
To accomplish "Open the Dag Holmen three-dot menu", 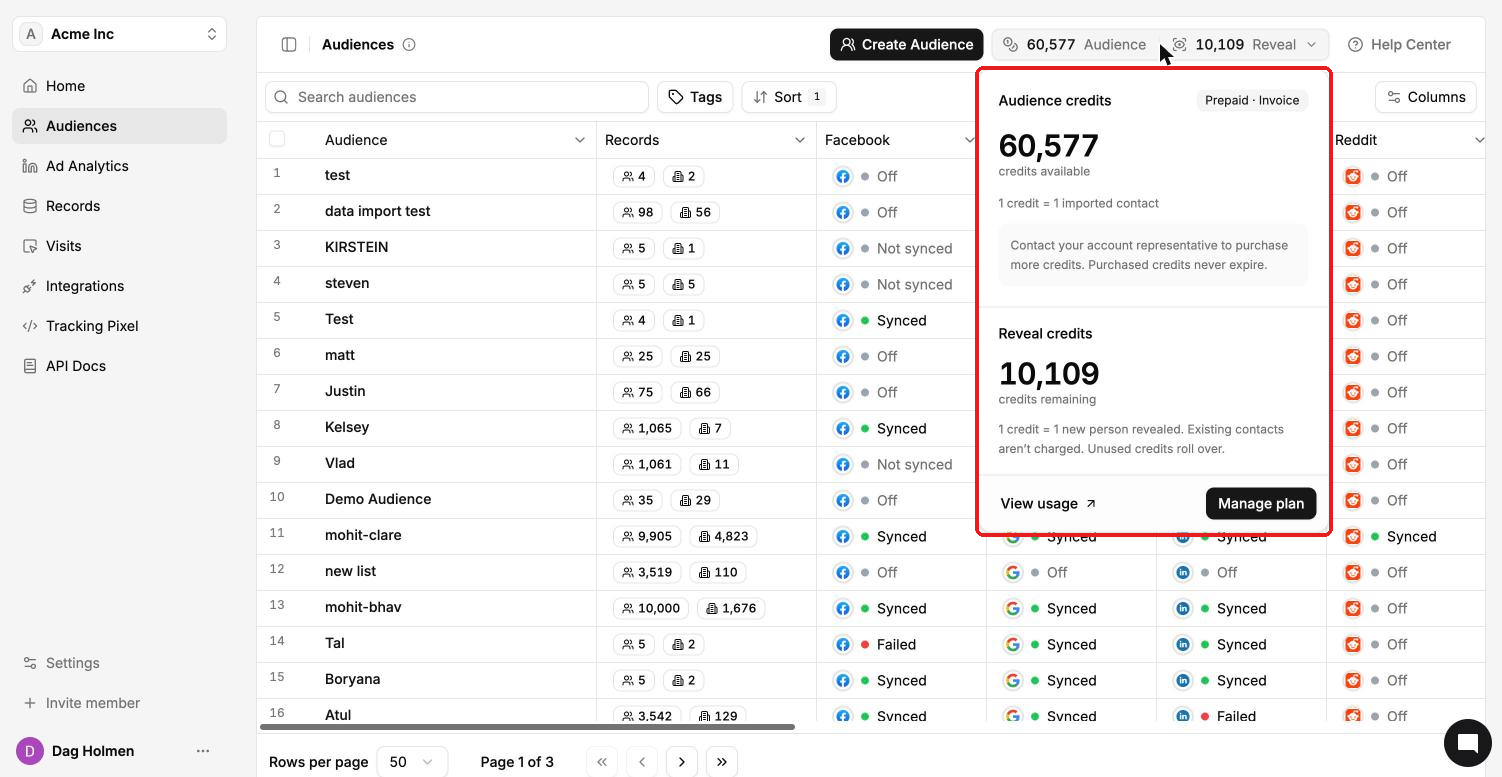I will coord(203,751).
